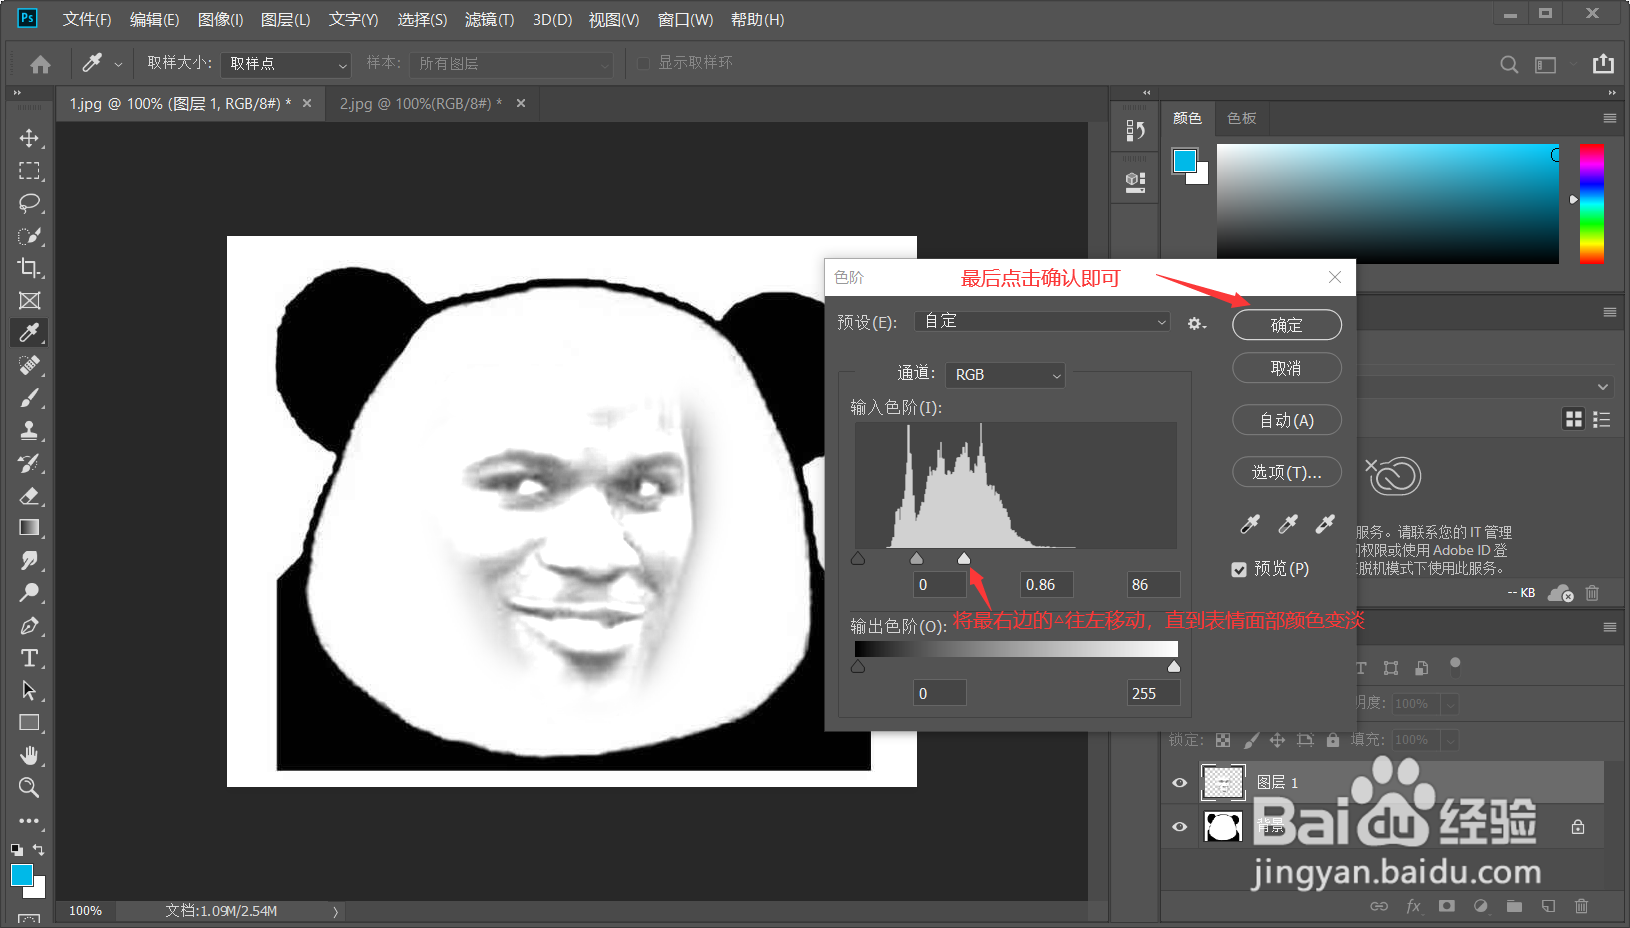Click the Home icon in options bar
Image resolution: width=1630 pixels, height=928 pixels.
point(40,64)
